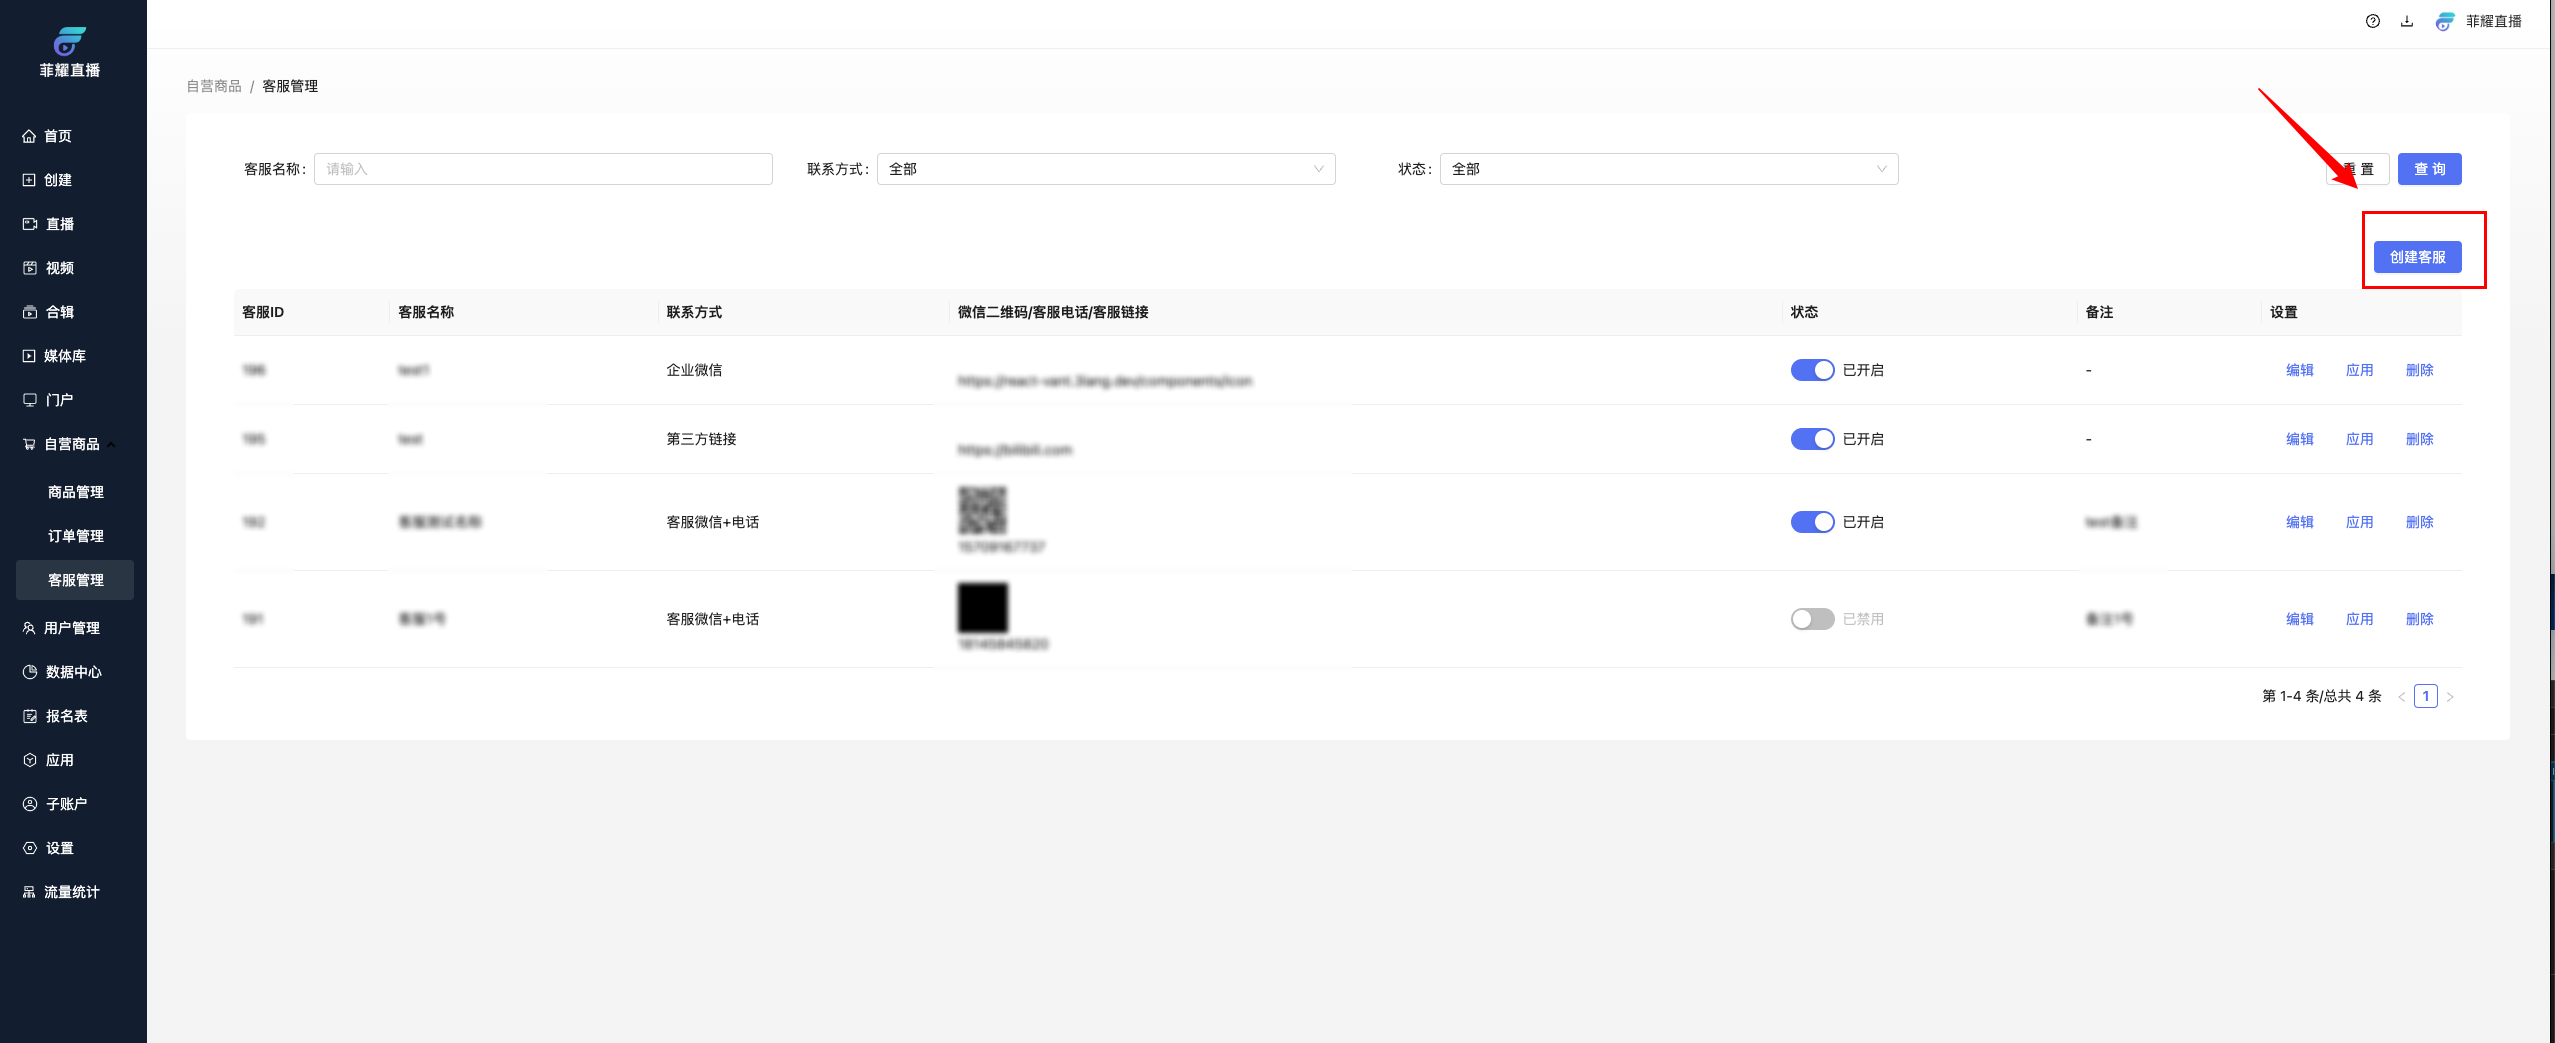Screen dimensions: 2555x1043
Task: Enable the 已禁用 status toggle
Action: click(1811, 619)
